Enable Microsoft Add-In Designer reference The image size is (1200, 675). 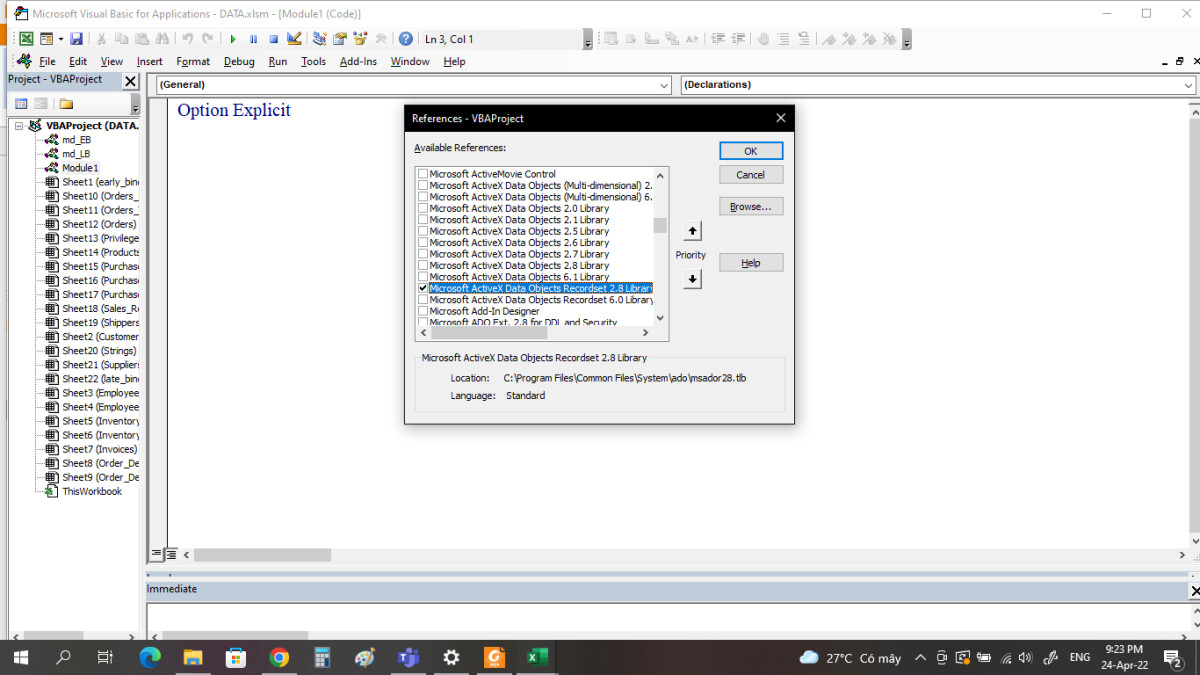click(x=423, y=311)
